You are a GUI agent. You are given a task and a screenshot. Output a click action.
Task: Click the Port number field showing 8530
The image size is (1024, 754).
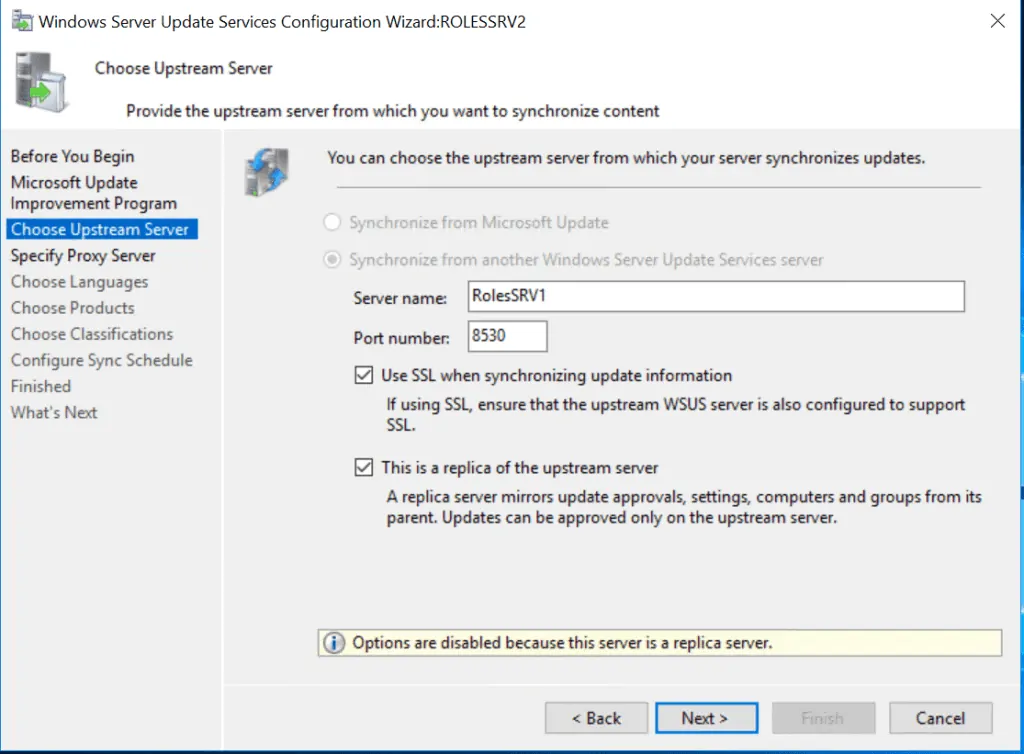507,336
